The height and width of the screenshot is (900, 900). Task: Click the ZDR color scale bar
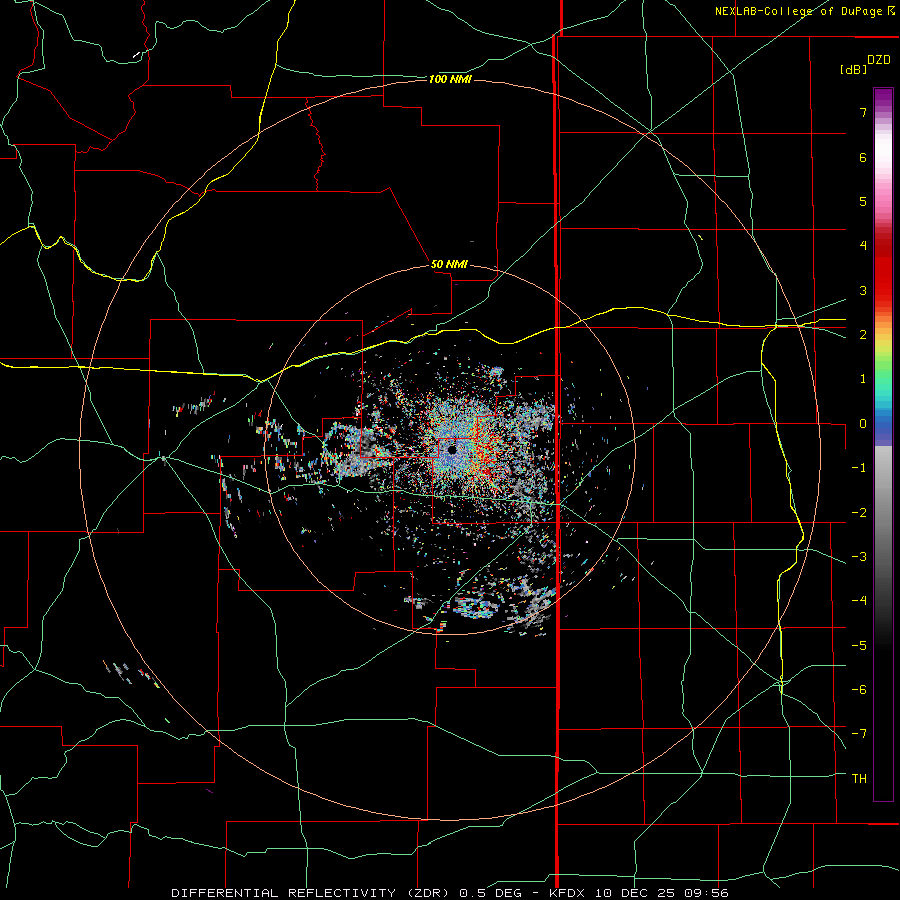(x=883, y=445)
